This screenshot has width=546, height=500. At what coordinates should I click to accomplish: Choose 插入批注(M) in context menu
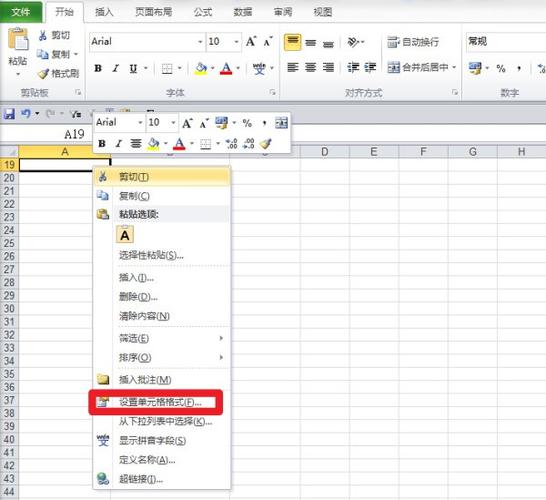pos(162,380)
